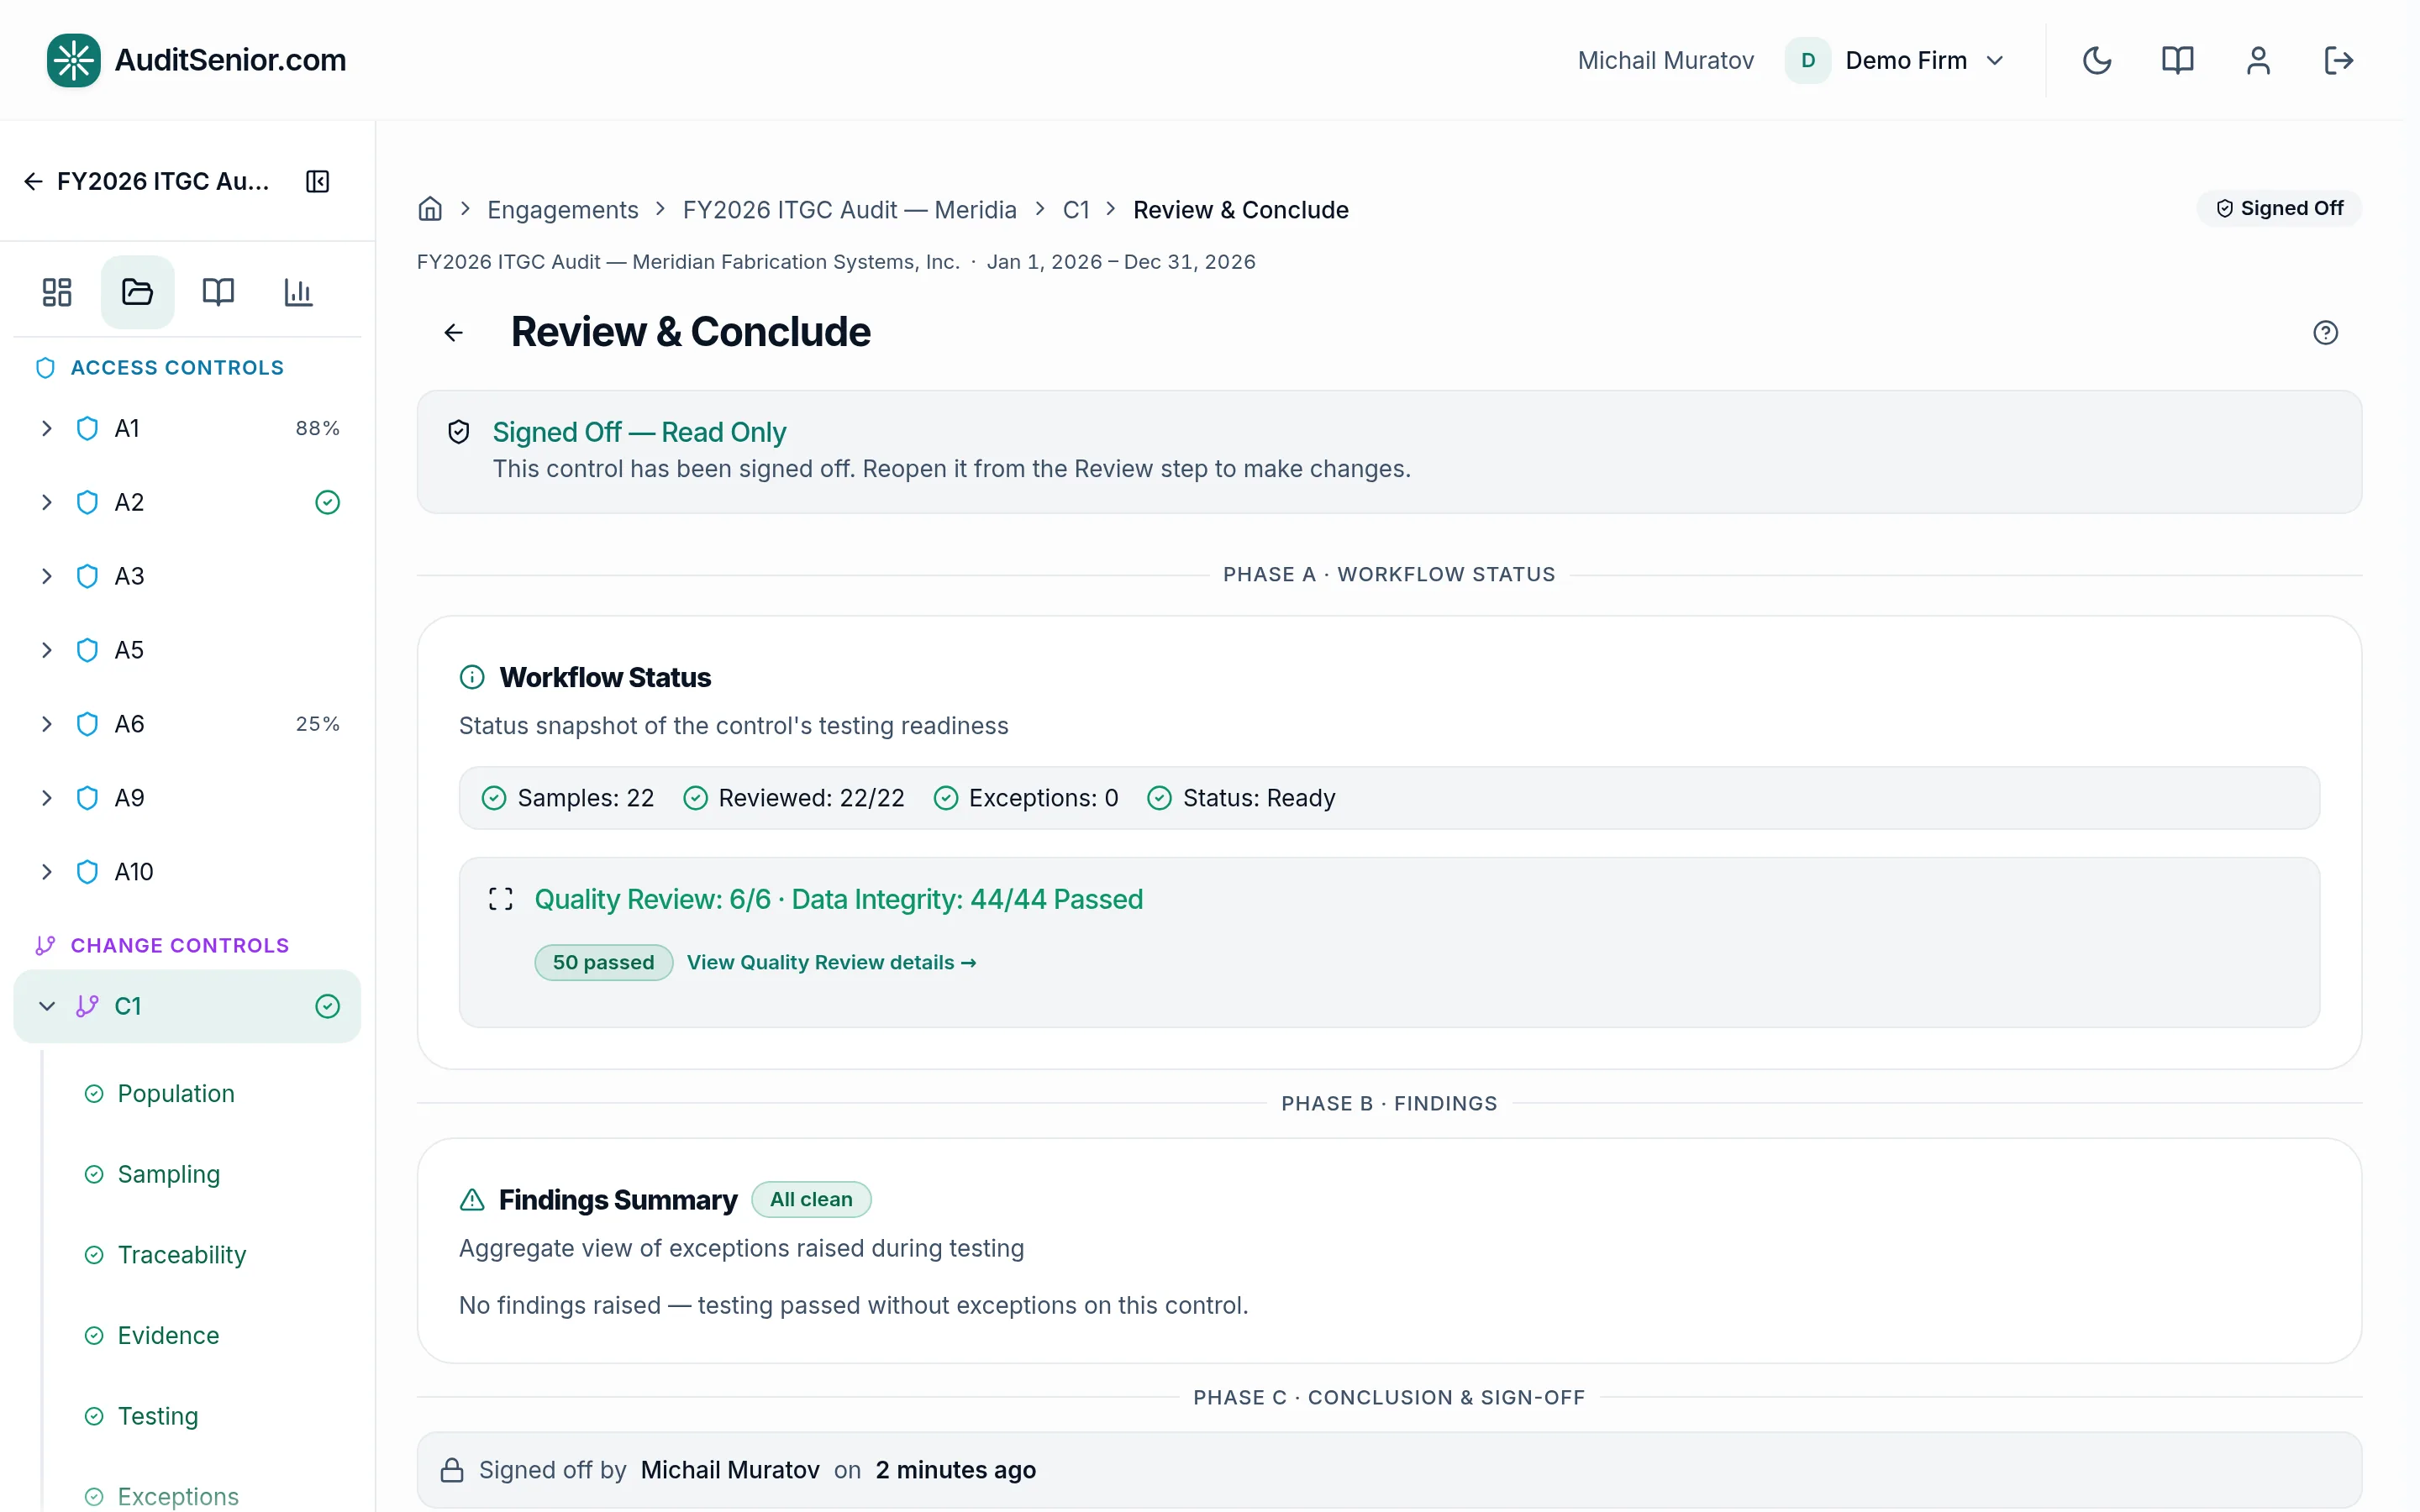Image resolution: width=2420 pixels, height=1512 pixels.
Task: Toggle dark mode moon icon
Action: pyautogui.click(x=2096, y=60)
